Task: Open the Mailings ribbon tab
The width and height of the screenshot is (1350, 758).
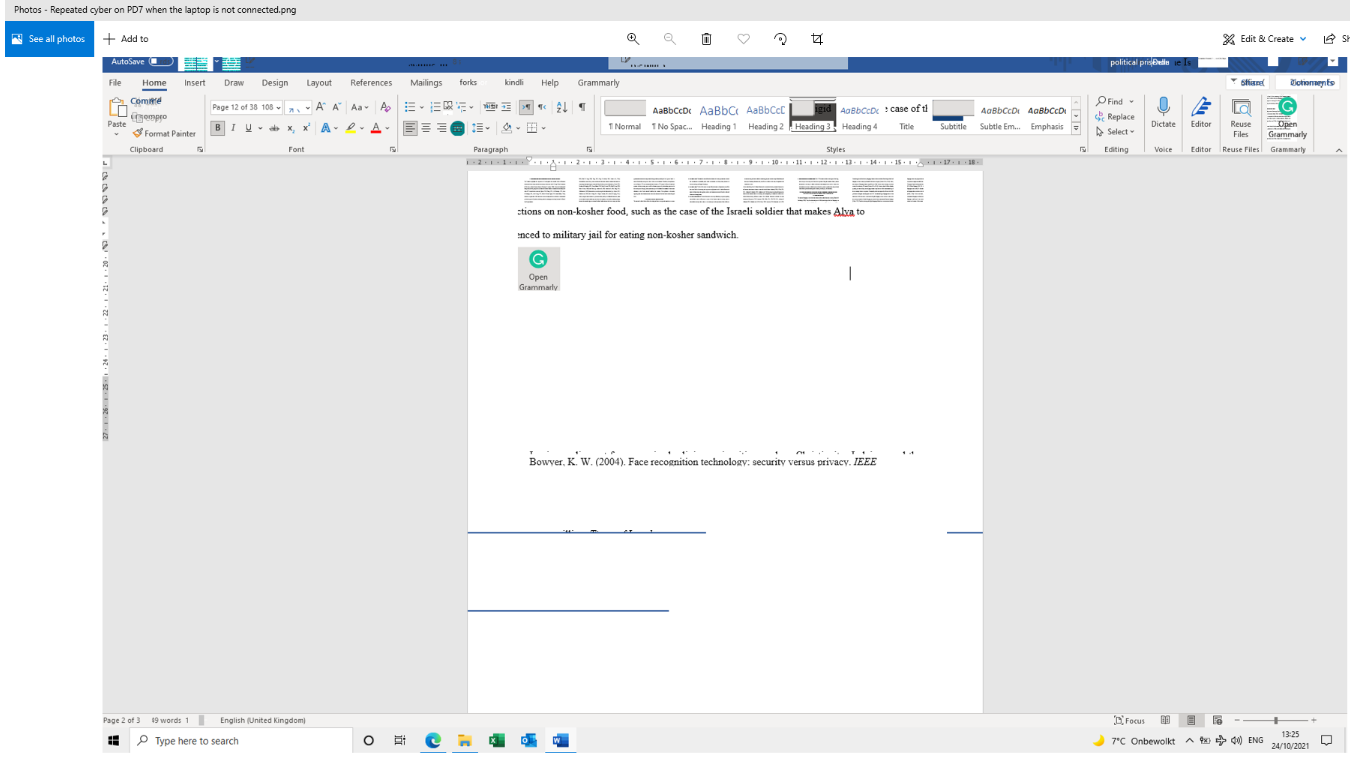Action: [x=426, y=83]
